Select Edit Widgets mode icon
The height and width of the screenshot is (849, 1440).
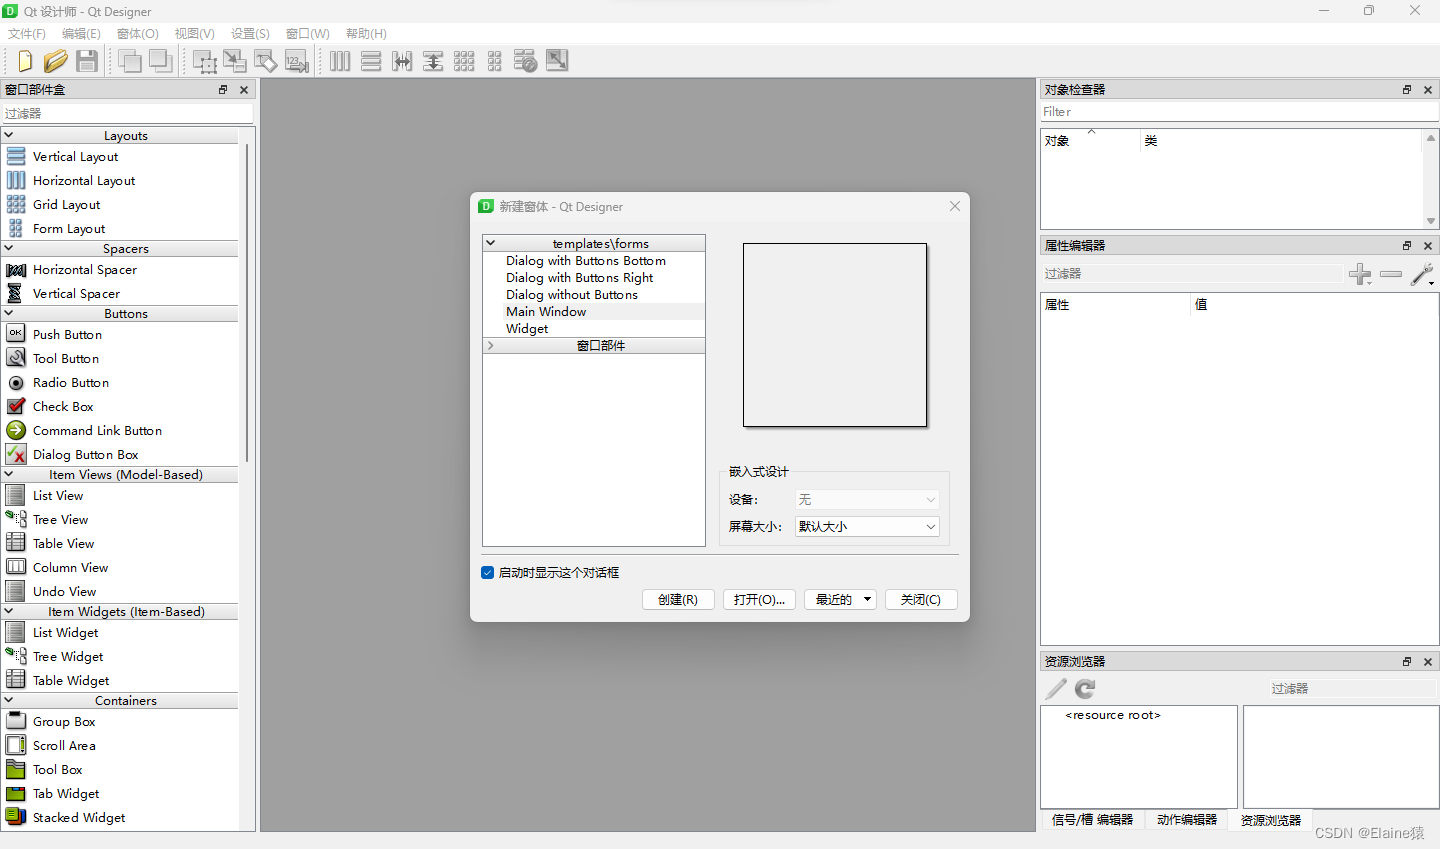click(x=205, y=61)
